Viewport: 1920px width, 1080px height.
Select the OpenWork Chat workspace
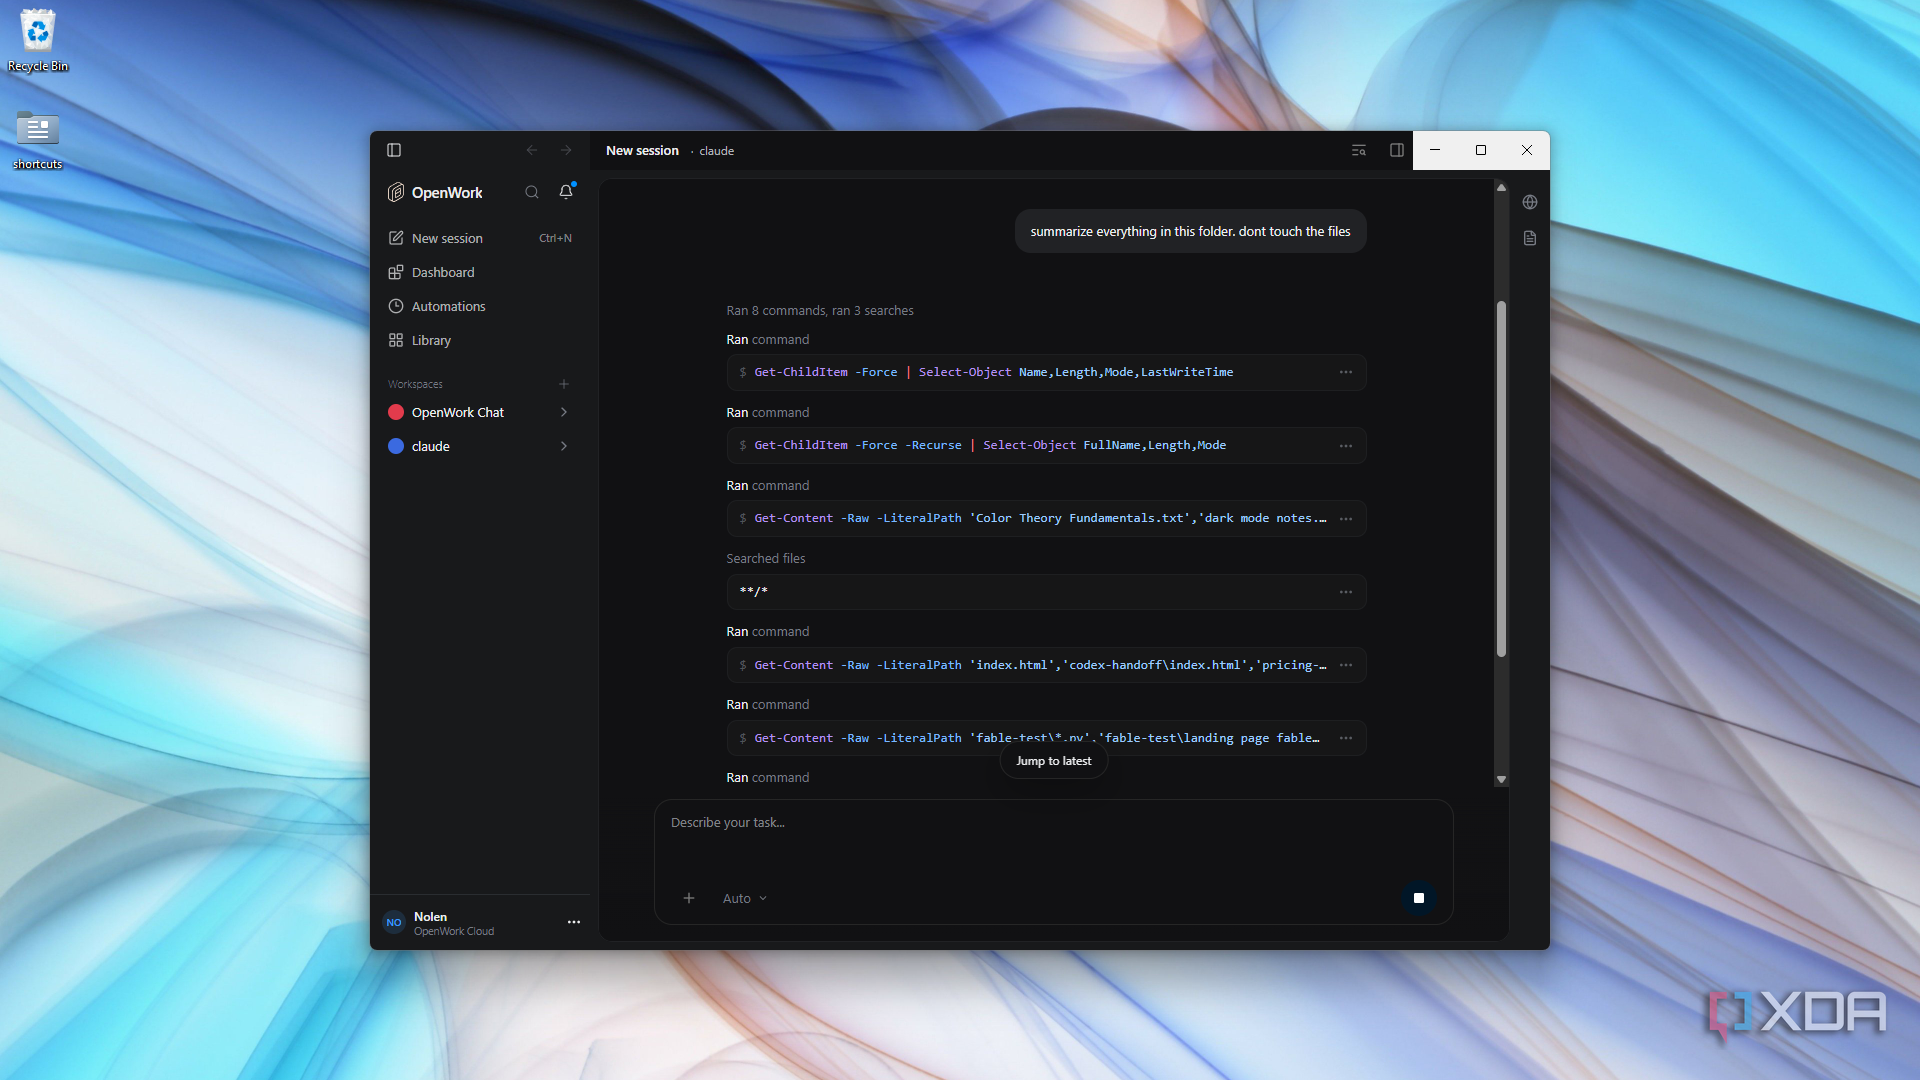pyautogui.click(x=458, y=412)
